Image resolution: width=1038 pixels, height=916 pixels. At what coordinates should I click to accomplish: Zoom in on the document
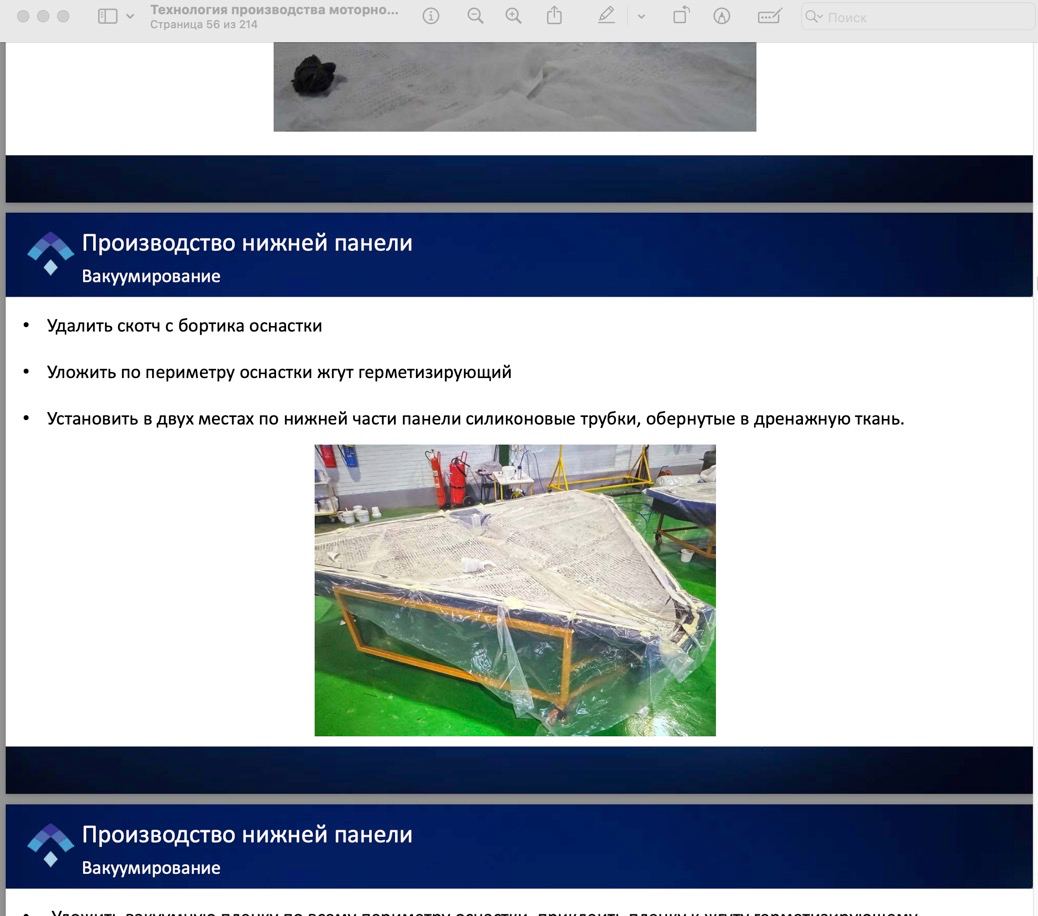tap(513, 16)
